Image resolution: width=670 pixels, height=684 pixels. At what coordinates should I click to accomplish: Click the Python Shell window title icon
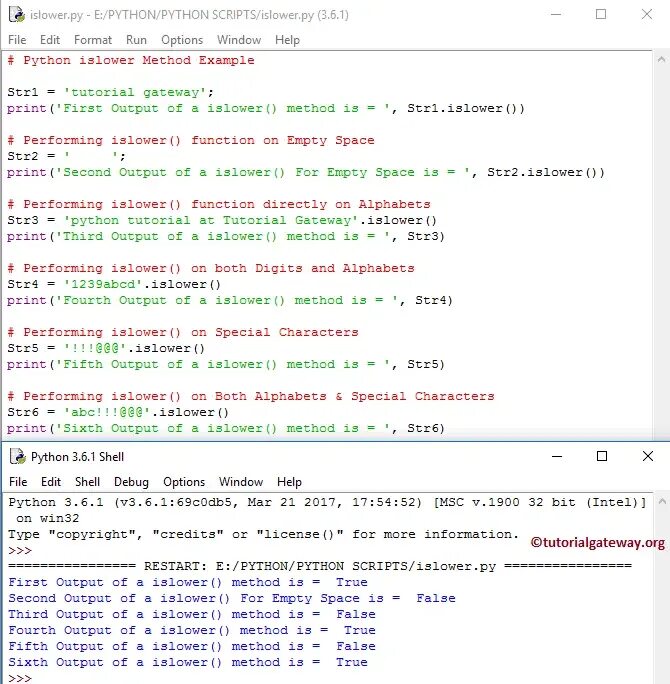click(18, 456)
